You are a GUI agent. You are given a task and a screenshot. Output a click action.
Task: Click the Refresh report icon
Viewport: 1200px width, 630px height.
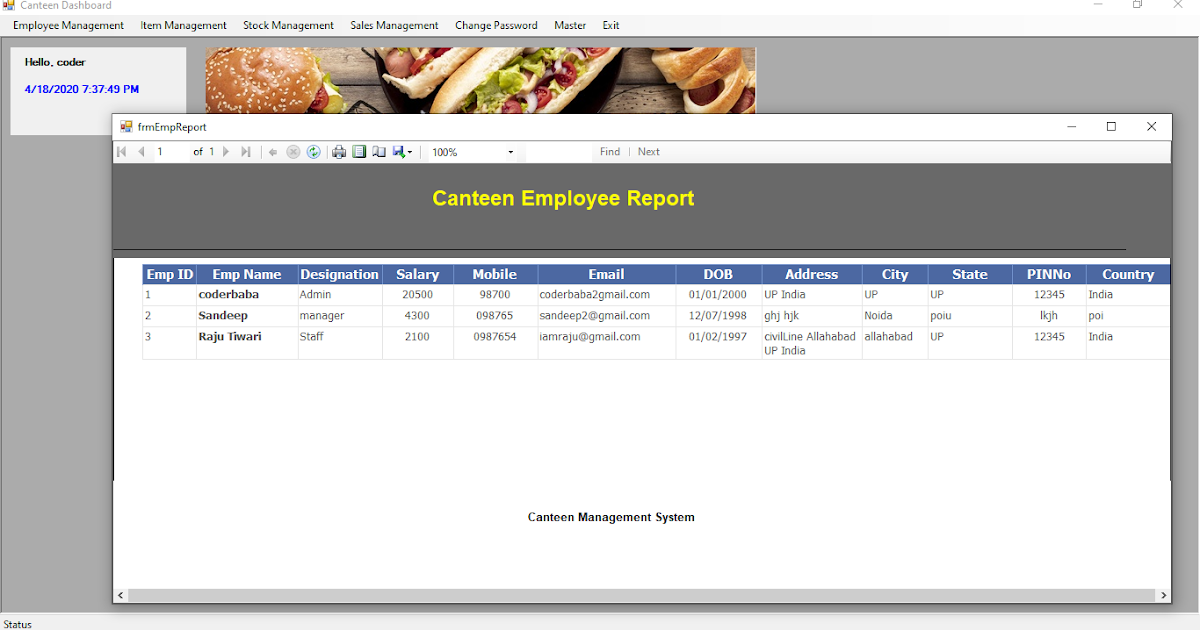pos(314,151)
